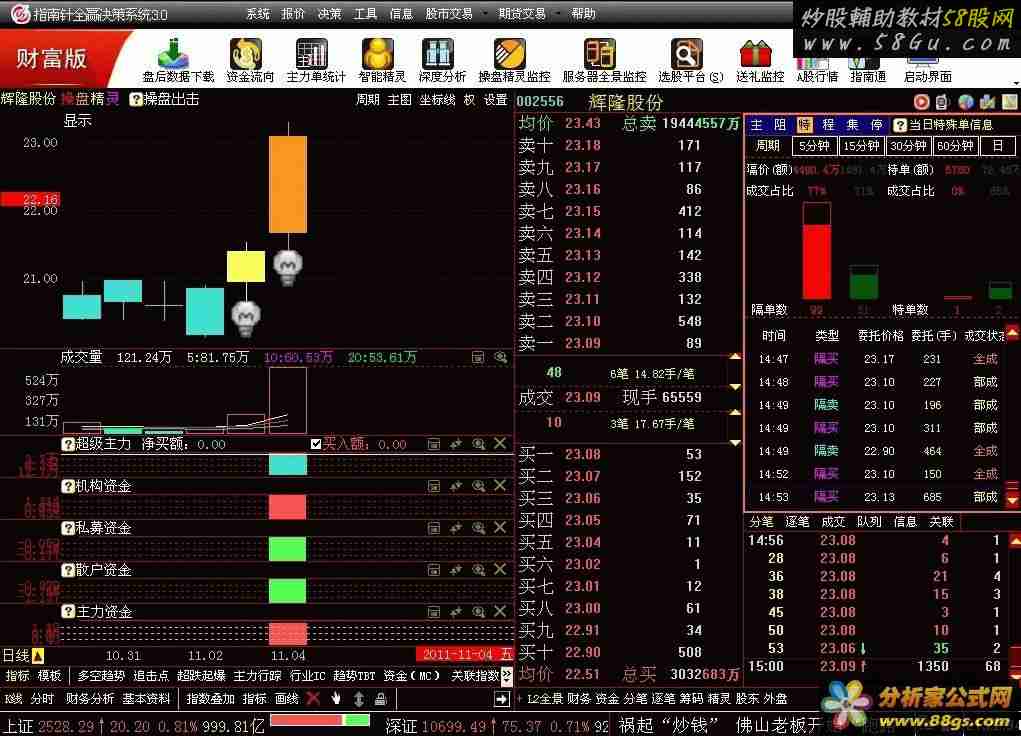
Task: Open the 报价 menu
Action: pyautogui.click(x=293, y=14)
